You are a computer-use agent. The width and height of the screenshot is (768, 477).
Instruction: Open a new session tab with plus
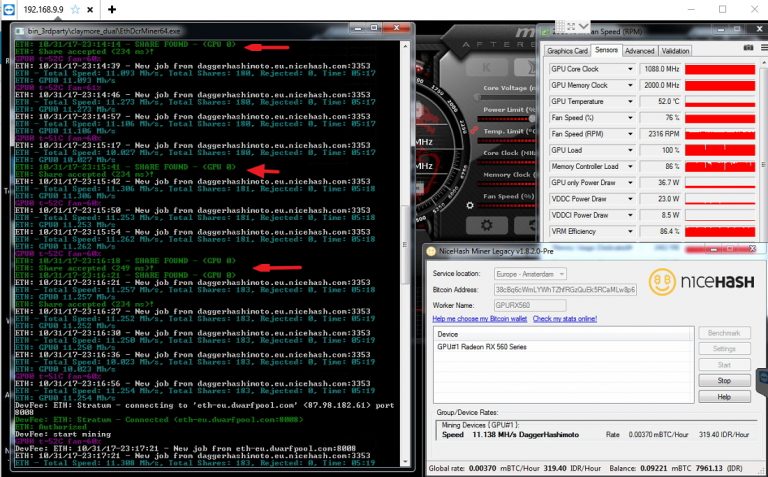pos(112,9)
